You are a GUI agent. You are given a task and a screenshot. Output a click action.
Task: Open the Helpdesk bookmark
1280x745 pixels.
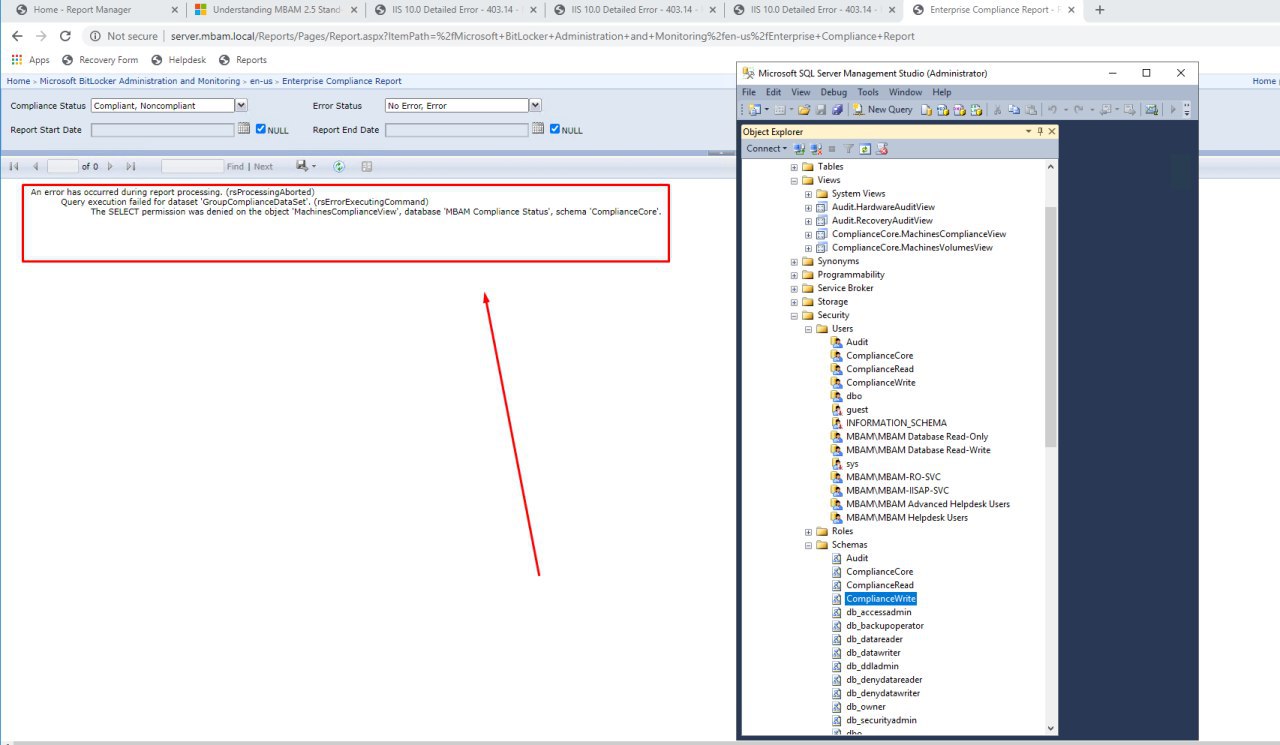pos(179,60)
